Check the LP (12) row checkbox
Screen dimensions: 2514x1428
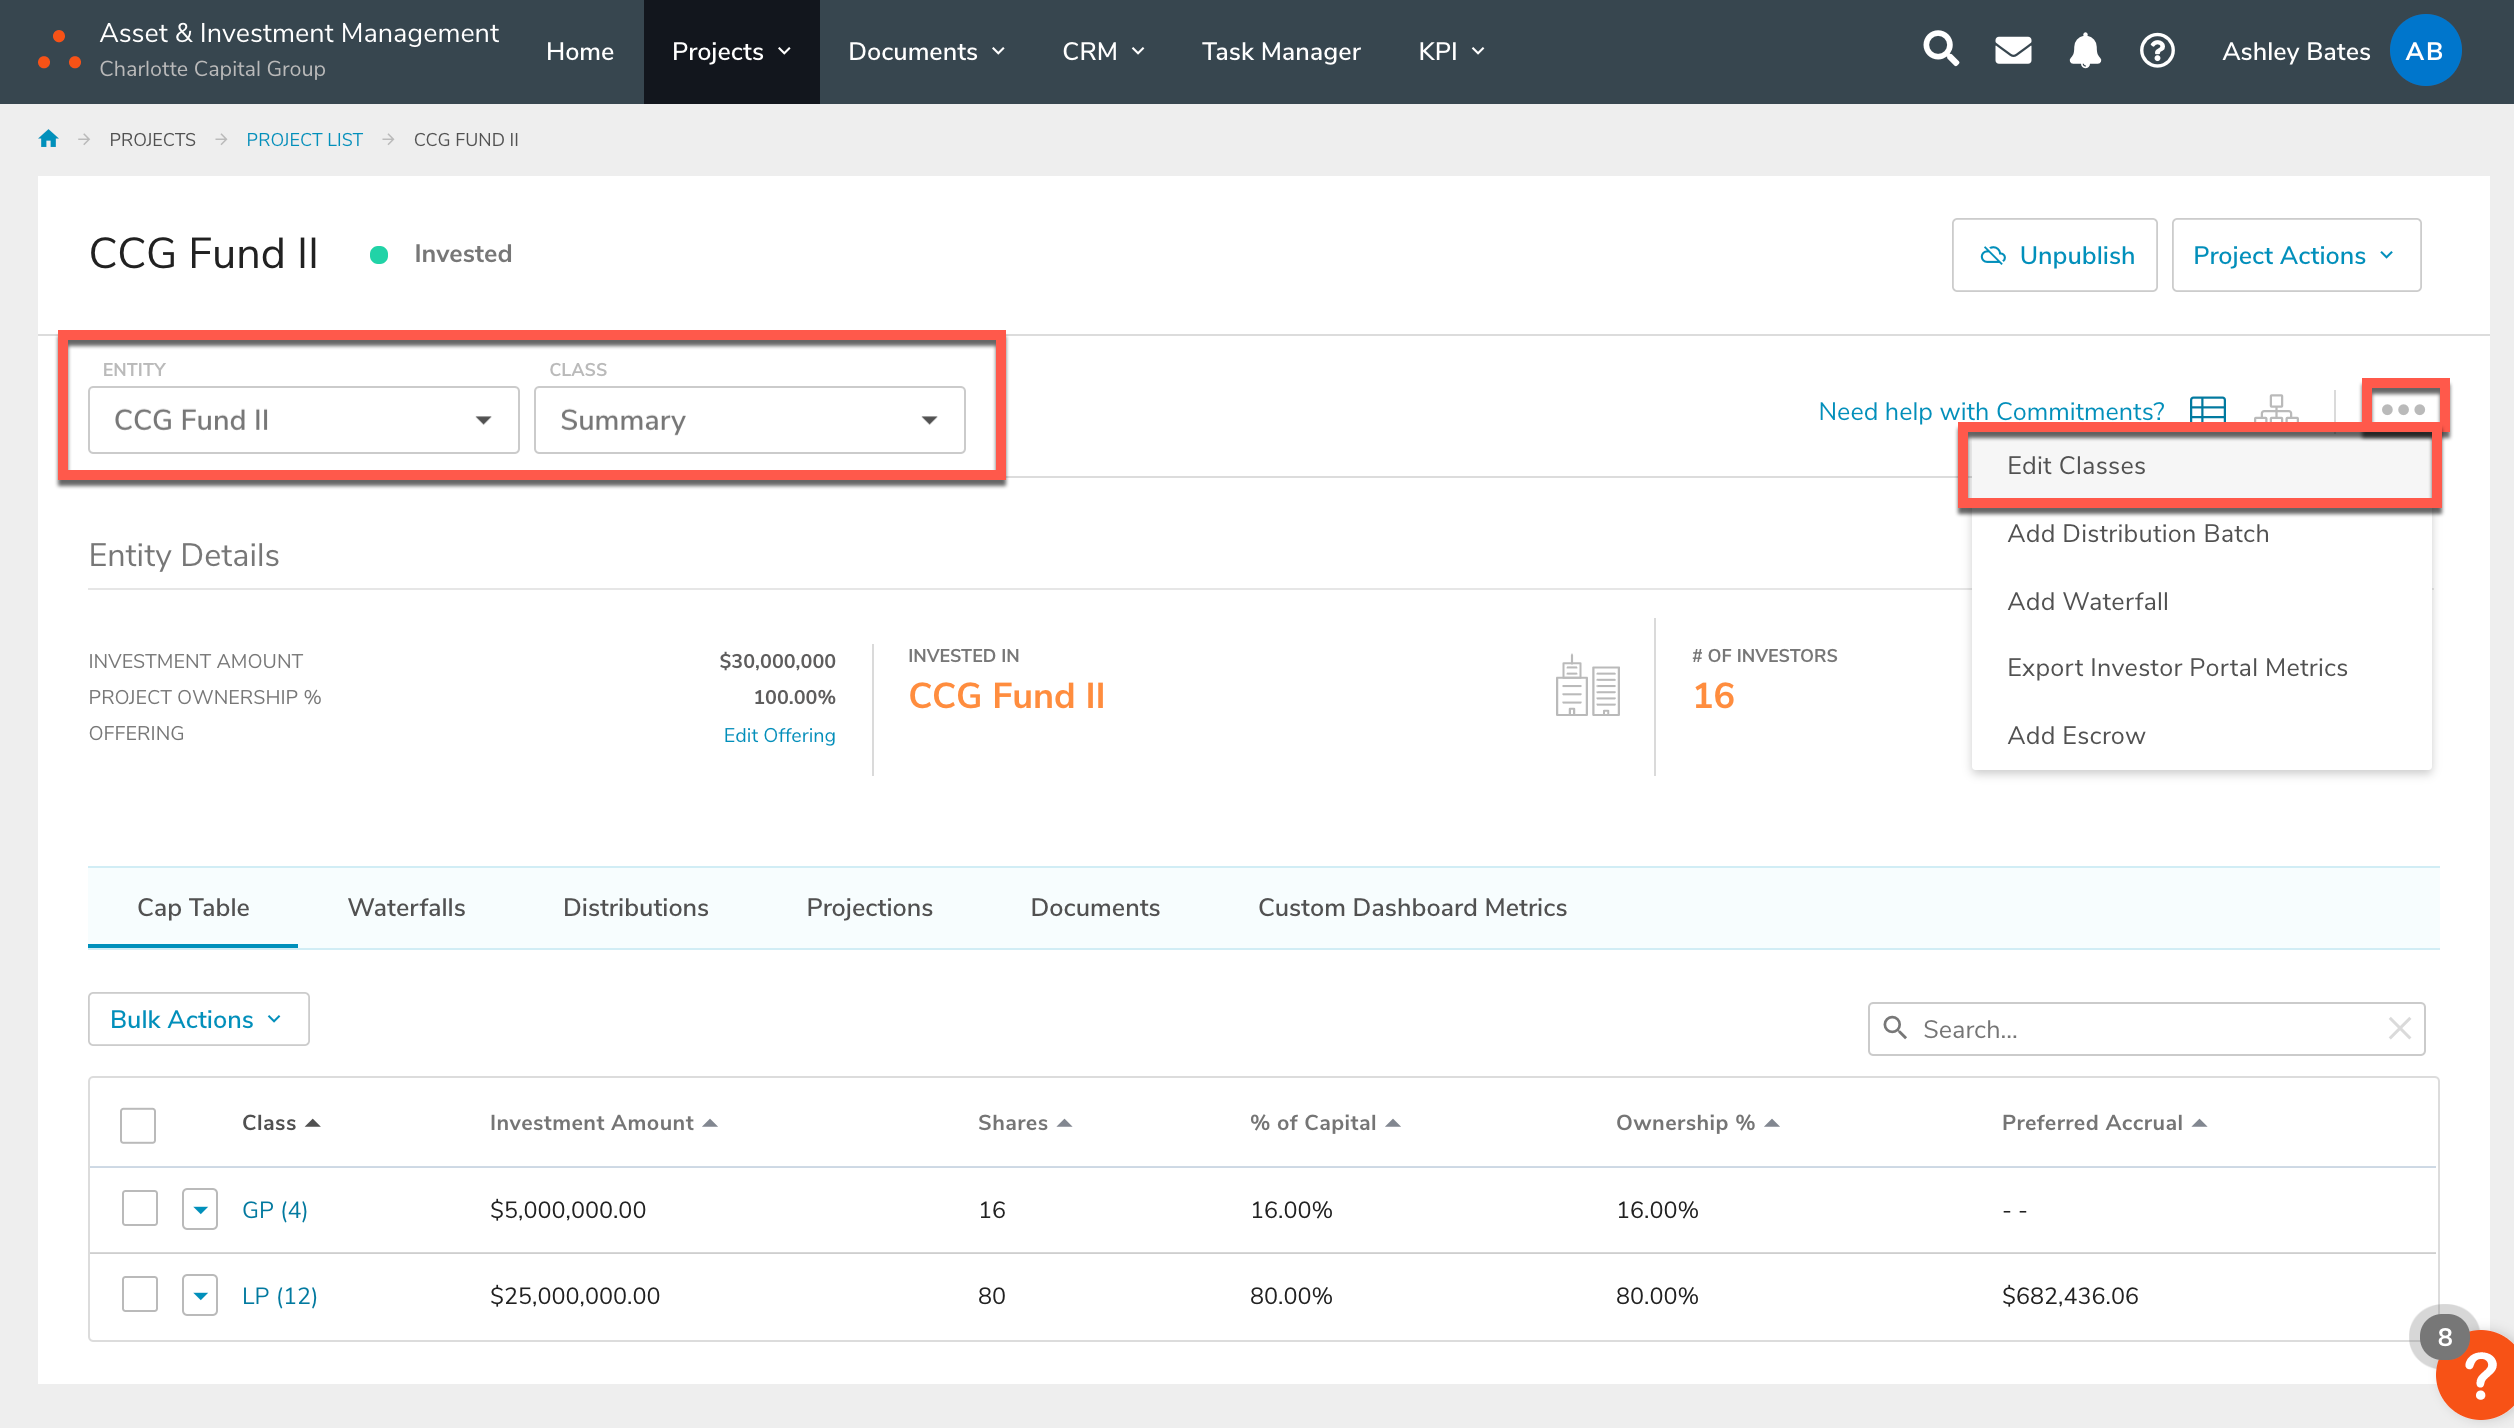point(140,1295)
